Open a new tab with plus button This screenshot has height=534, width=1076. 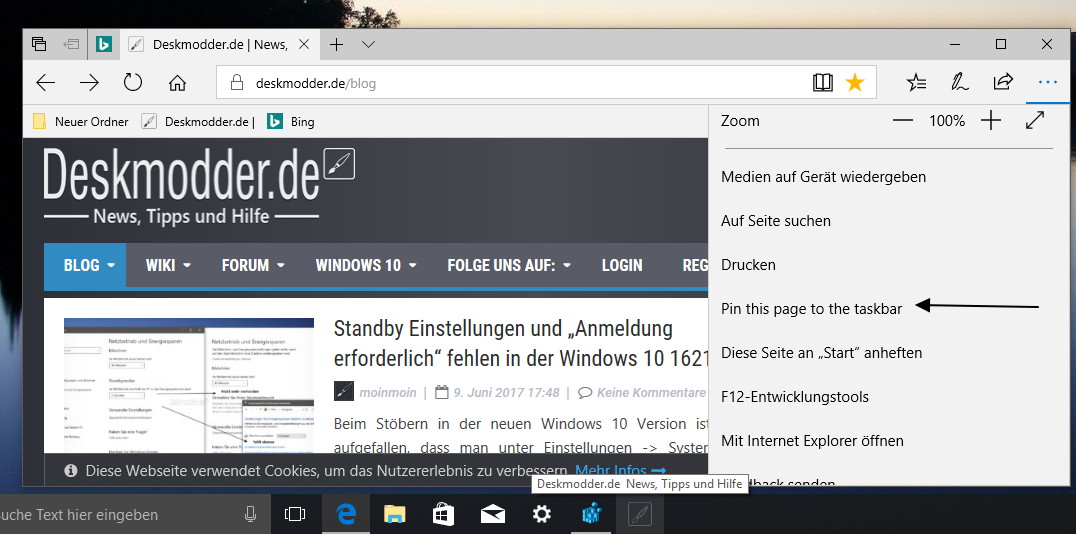pyautogui.click(x=336, y=45)
